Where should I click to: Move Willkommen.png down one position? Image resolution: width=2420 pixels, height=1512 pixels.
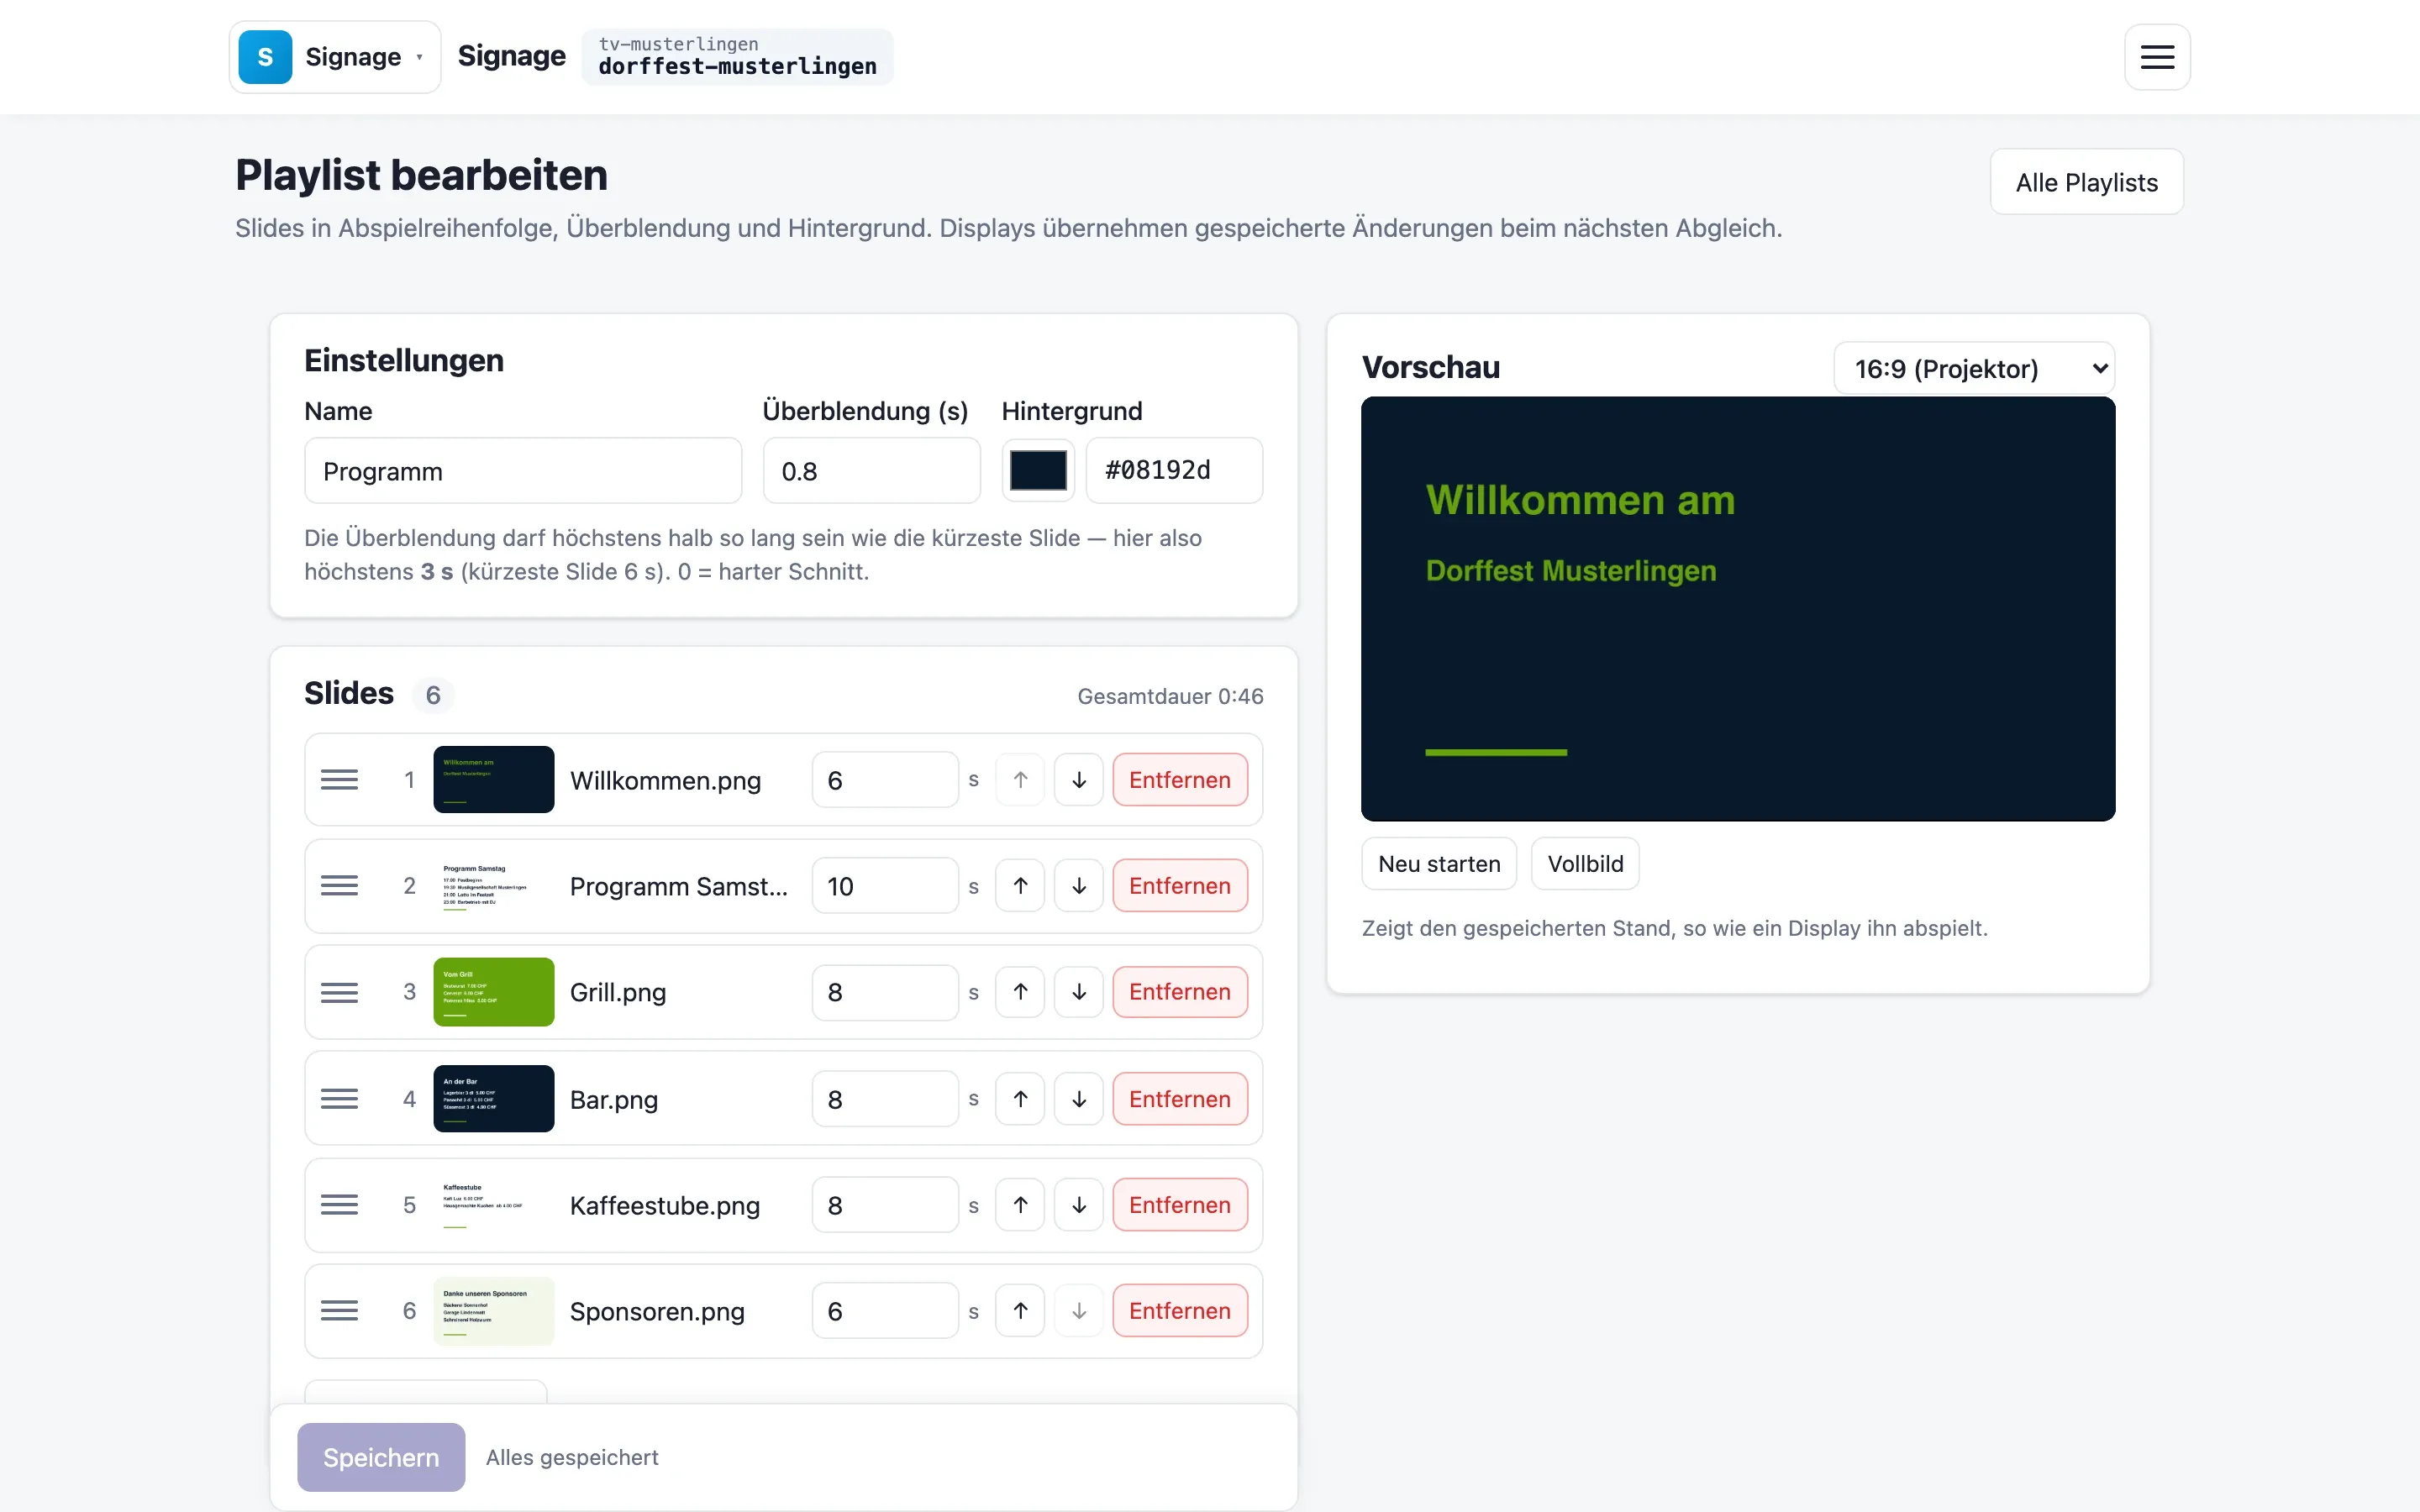(1079, 780)
